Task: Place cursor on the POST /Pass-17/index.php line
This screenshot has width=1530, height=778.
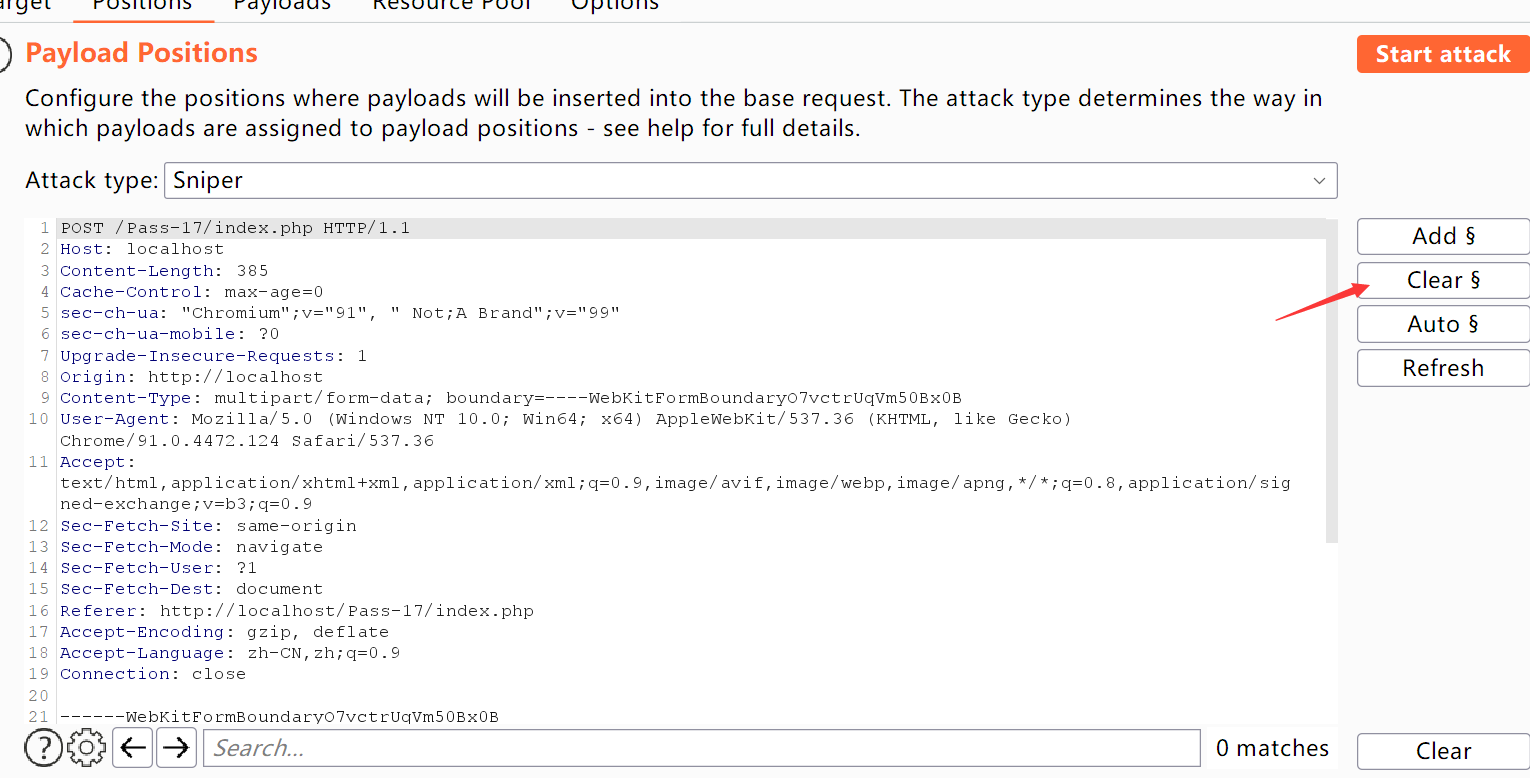Action: [235, 229]
